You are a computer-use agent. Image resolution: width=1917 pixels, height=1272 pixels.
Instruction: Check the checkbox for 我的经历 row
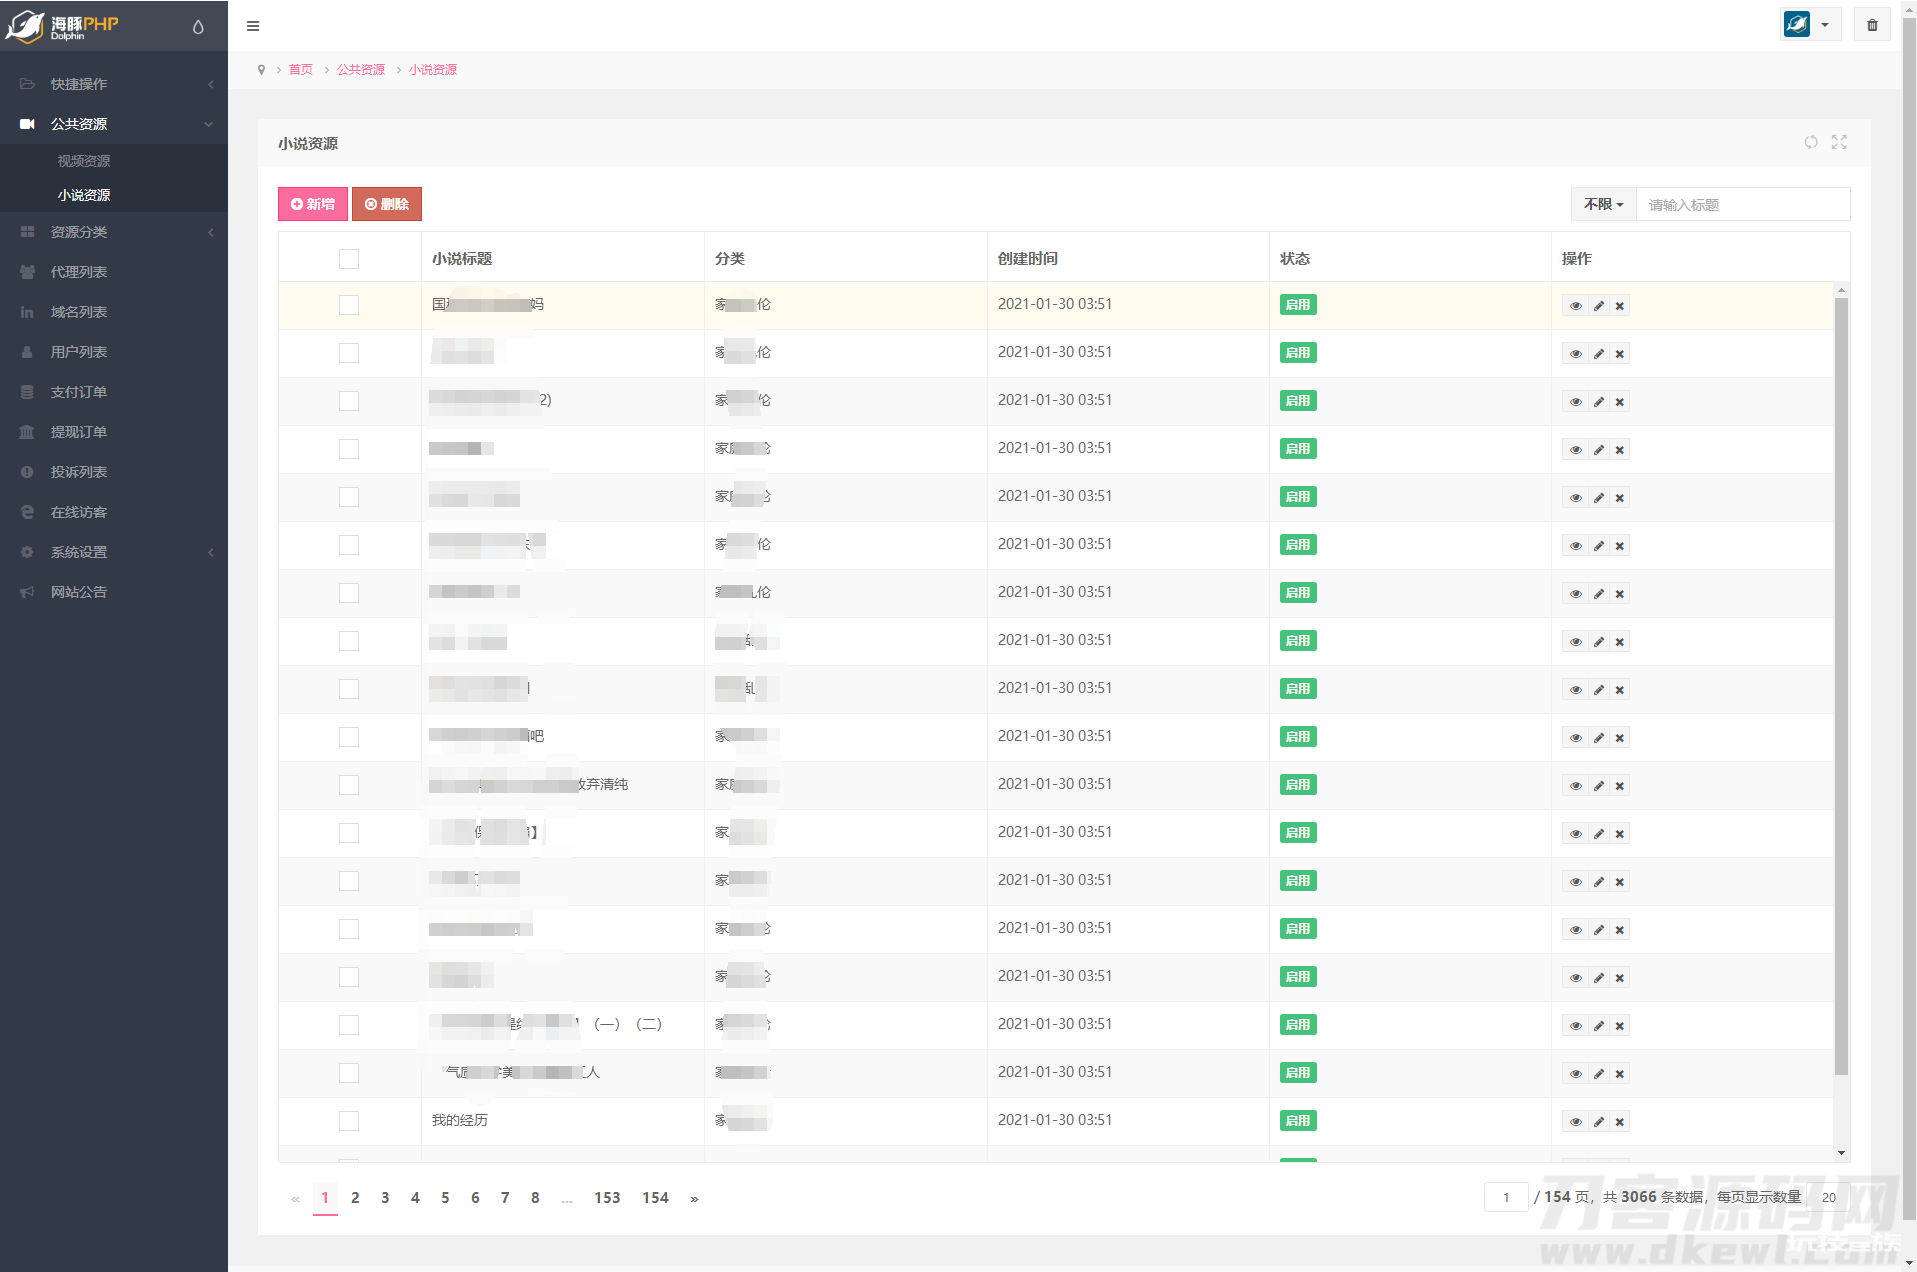[349, 1121]
